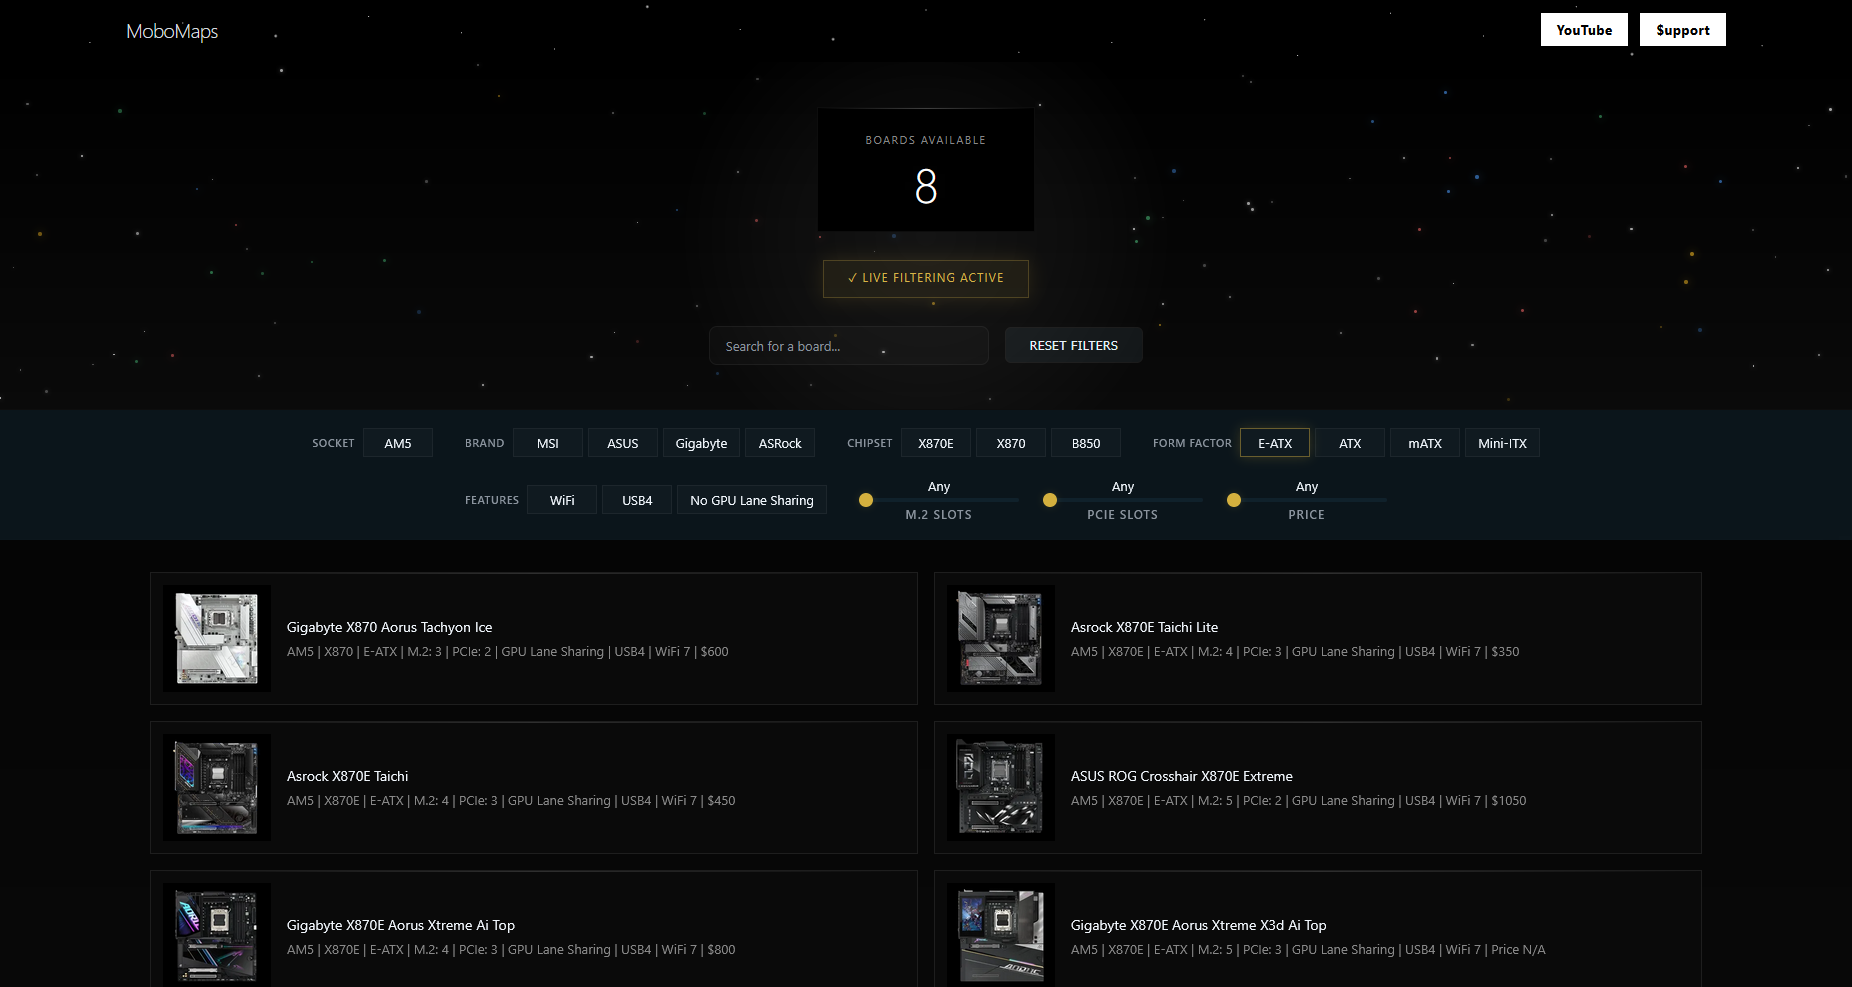Viewport: 1852px width, 987px height.
Task: Click the Boards Available count 8
Action: [926, 186]
